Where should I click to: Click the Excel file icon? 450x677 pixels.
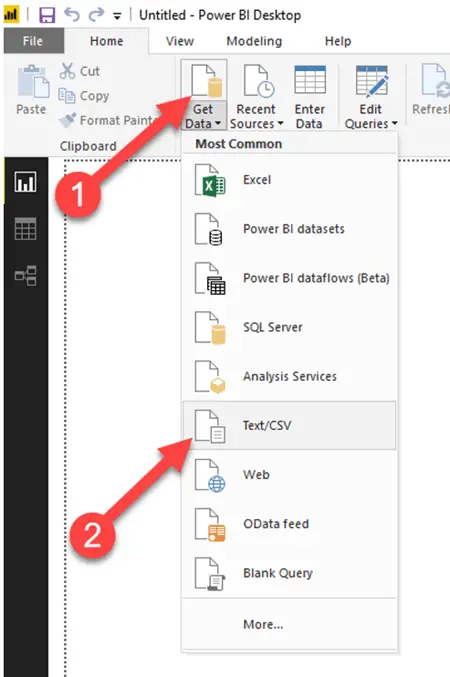coord(210,180)
